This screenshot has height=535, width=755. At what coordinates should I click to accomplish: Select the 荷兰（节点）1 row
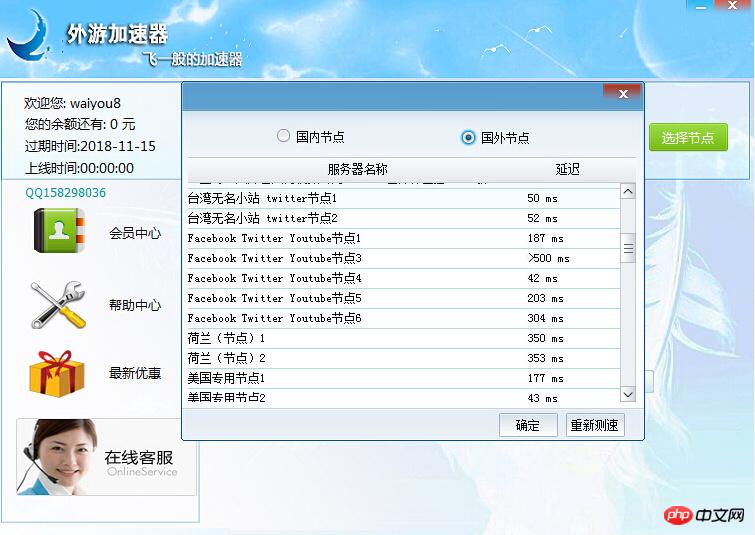tap(404, 339)
